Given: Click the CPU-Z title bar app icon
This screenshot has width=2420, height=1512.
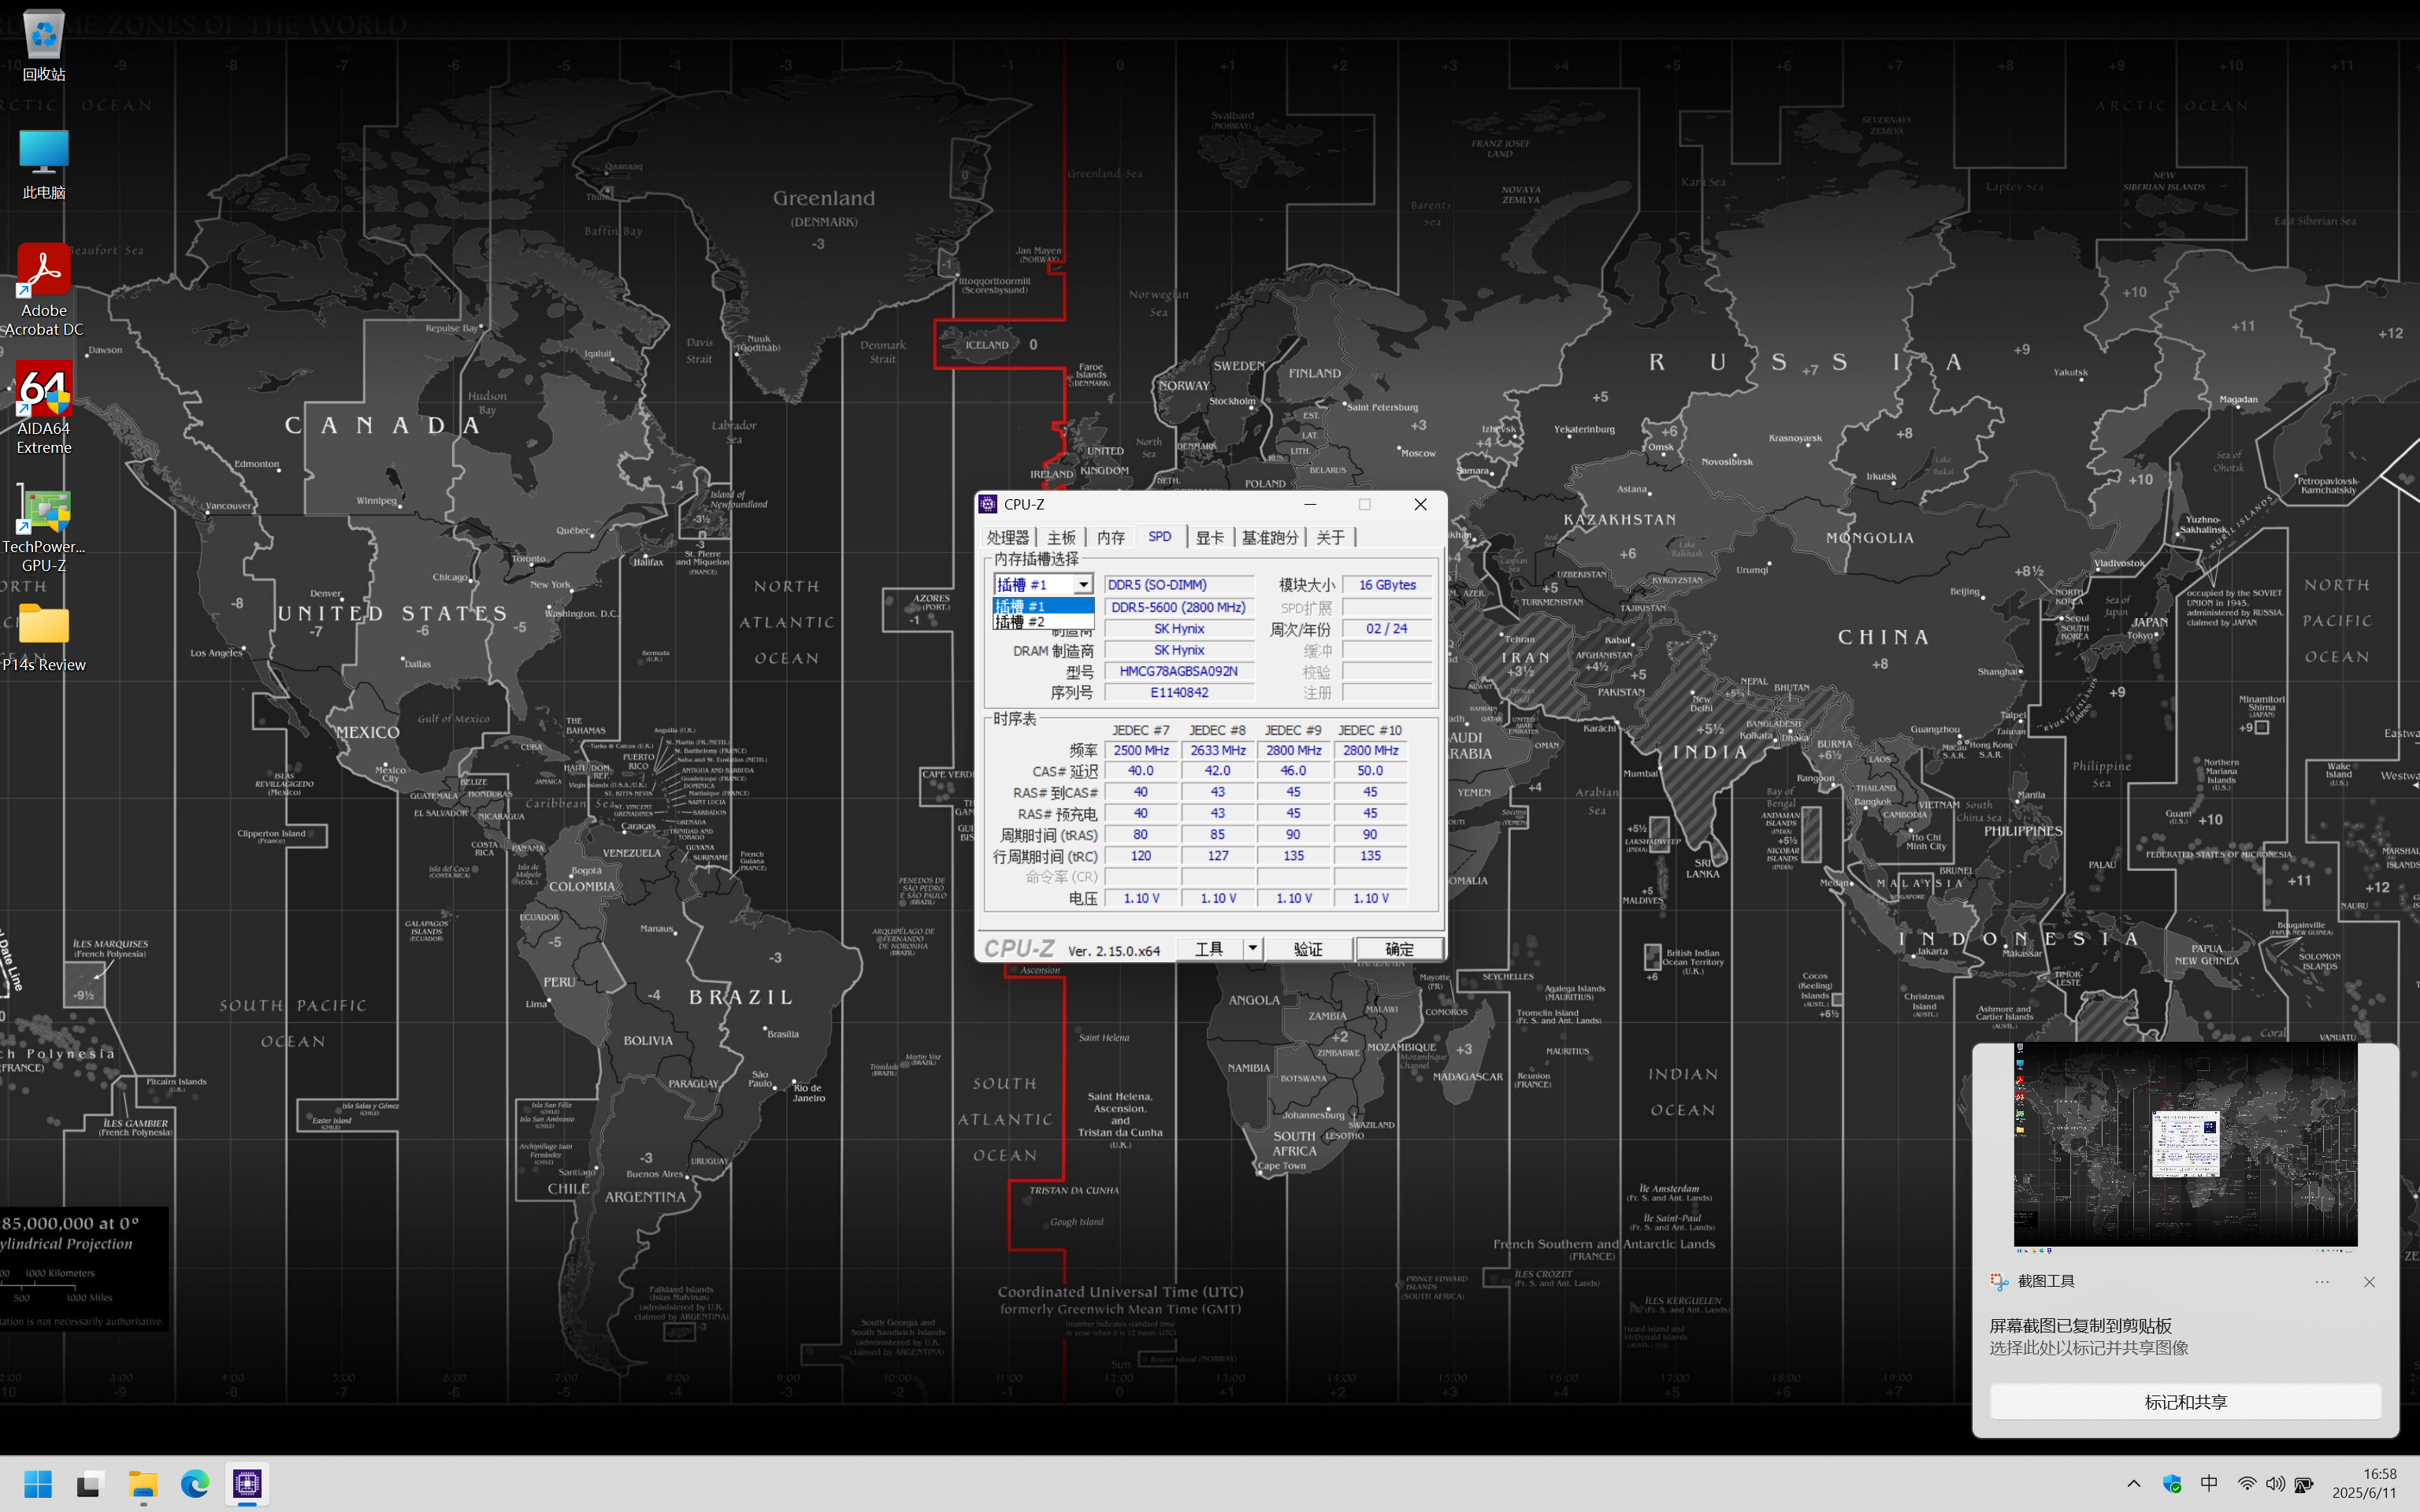Looking at the screenshot, I should 988,504.
